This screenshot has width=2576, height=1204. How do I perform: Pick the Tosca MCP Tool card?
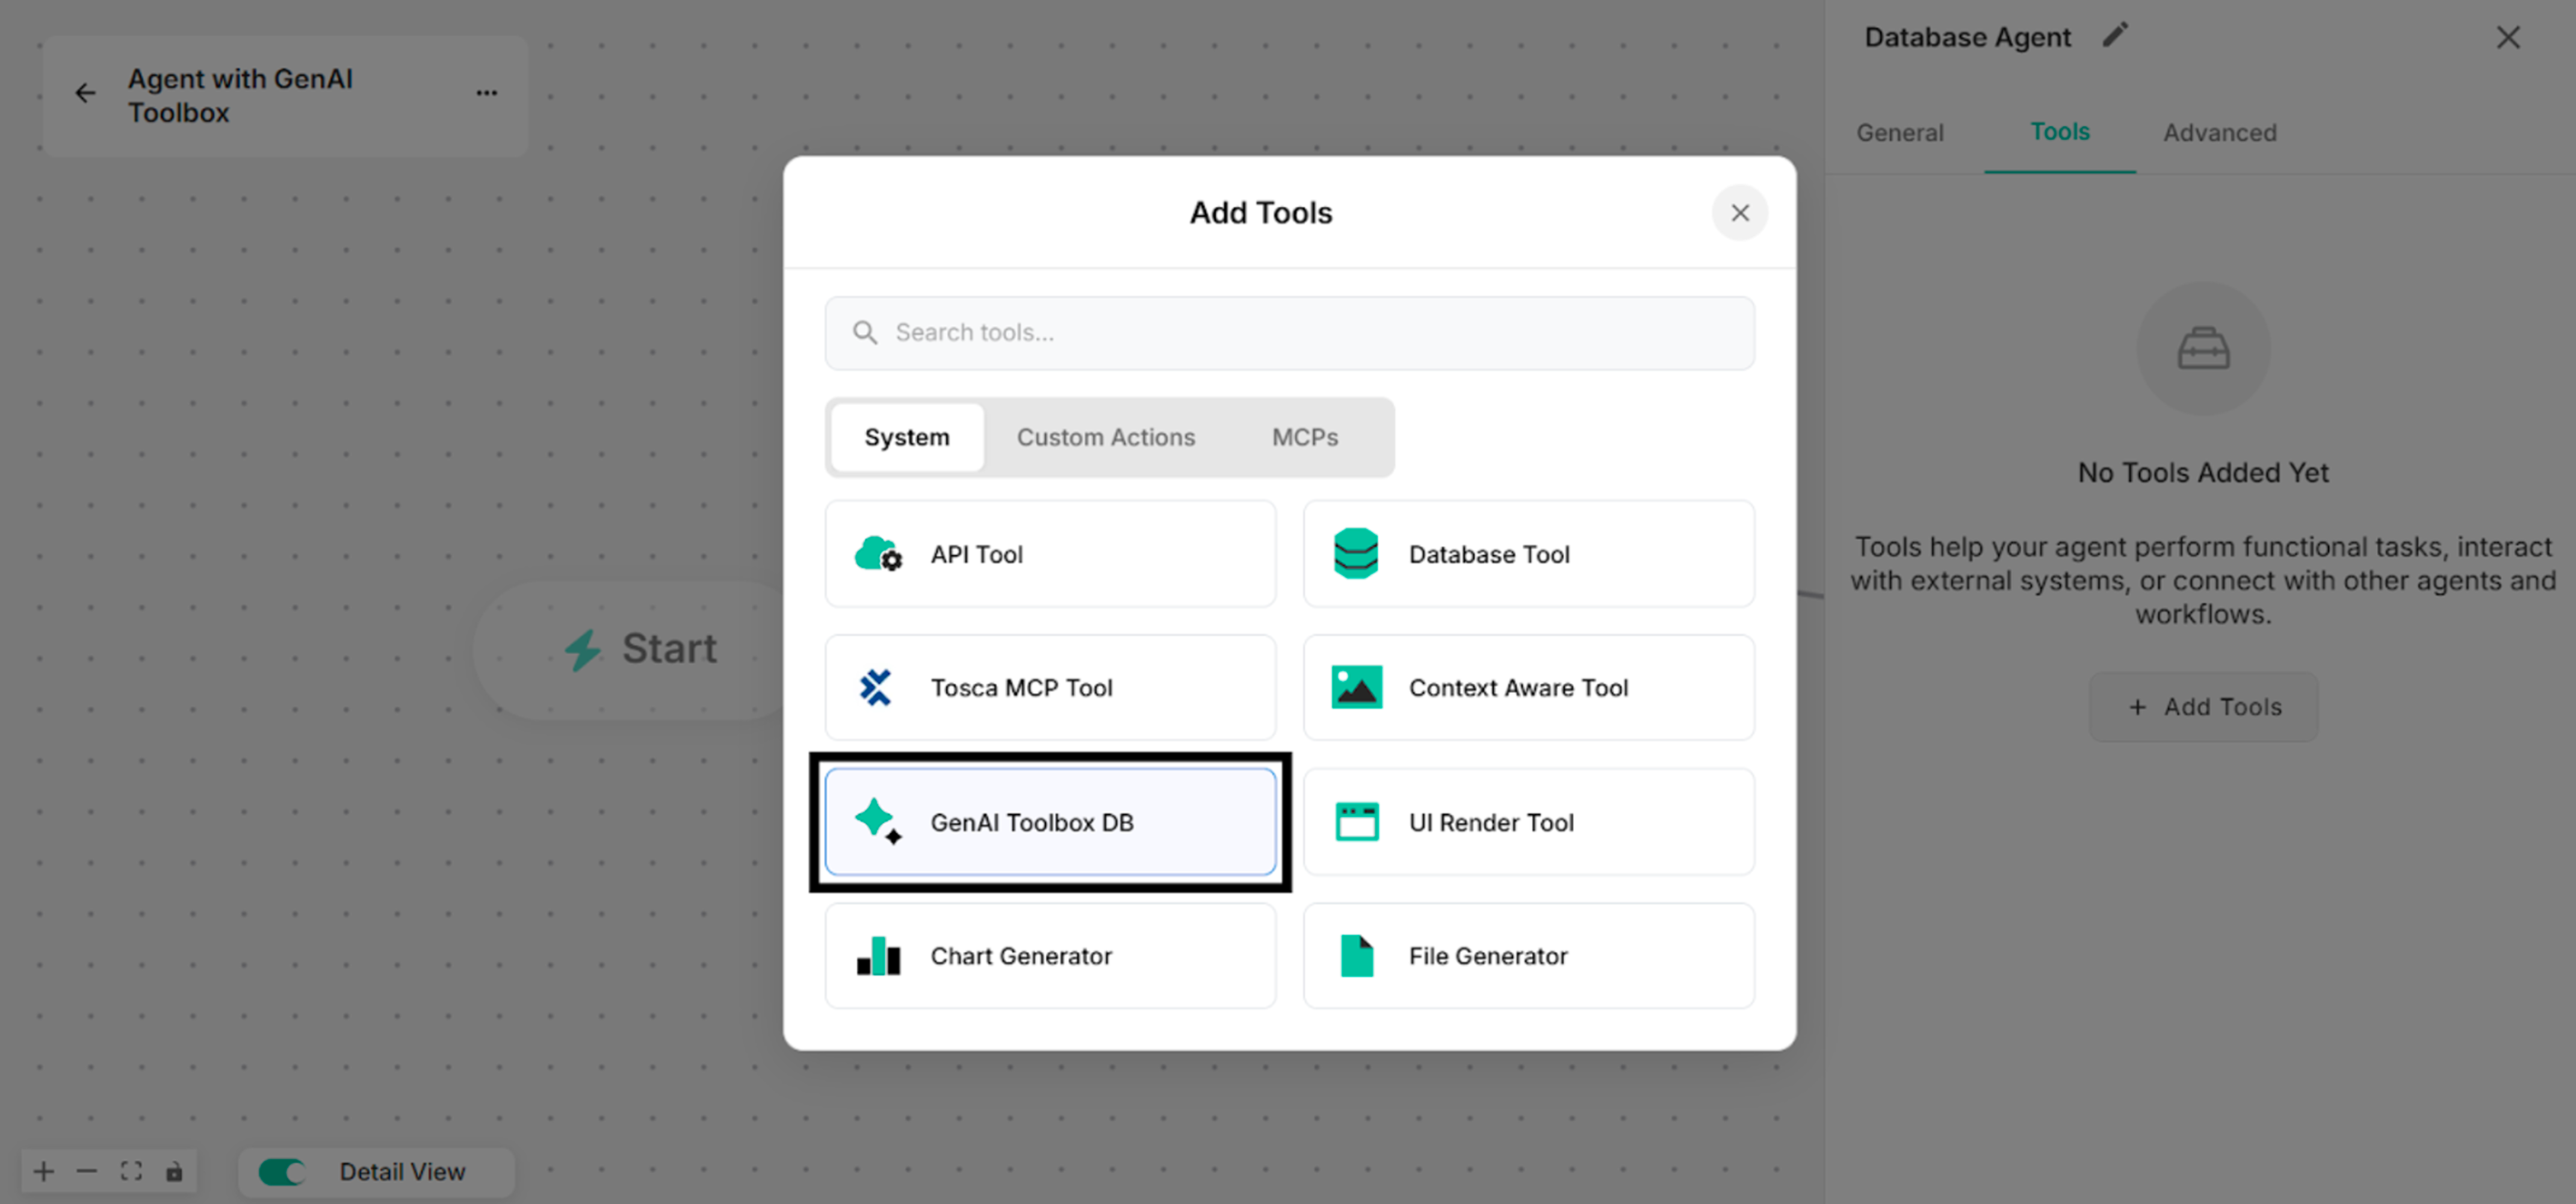(x=1050, y=688)
